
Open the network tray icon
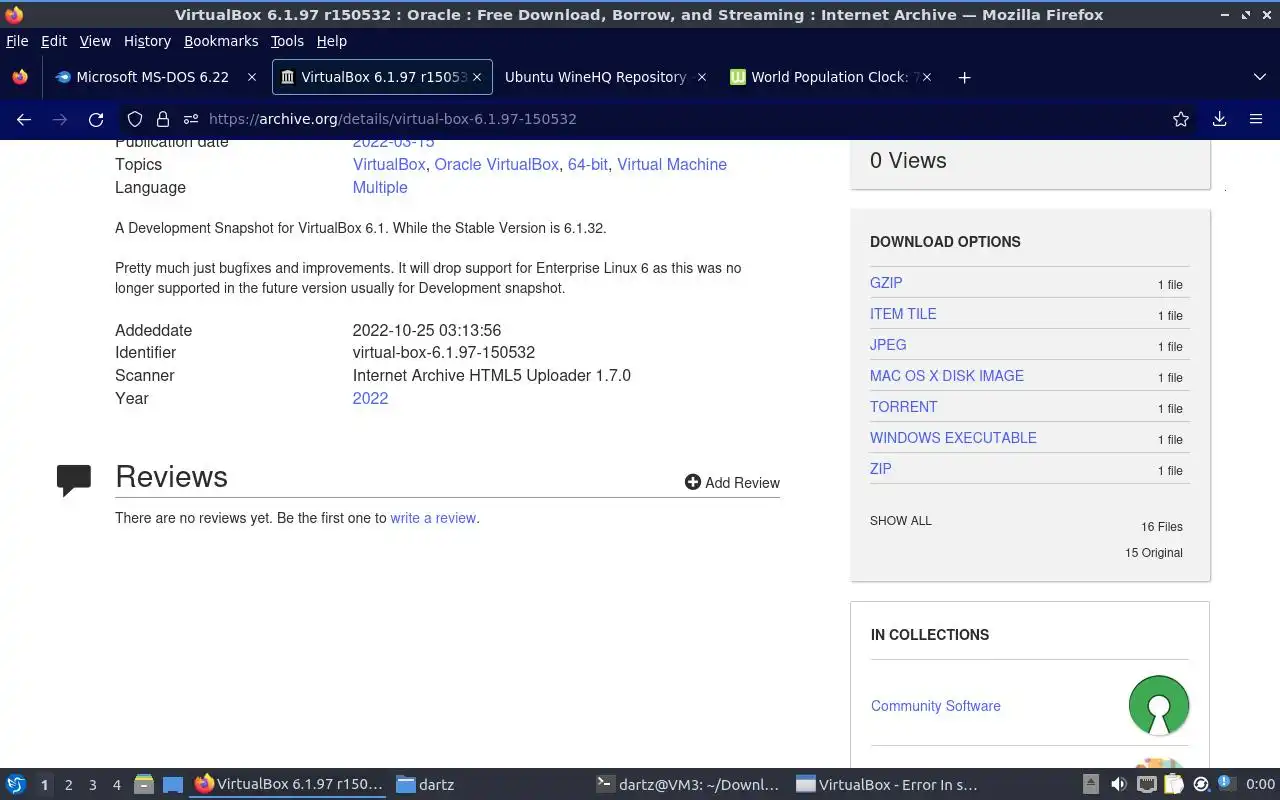[1147, 785]
